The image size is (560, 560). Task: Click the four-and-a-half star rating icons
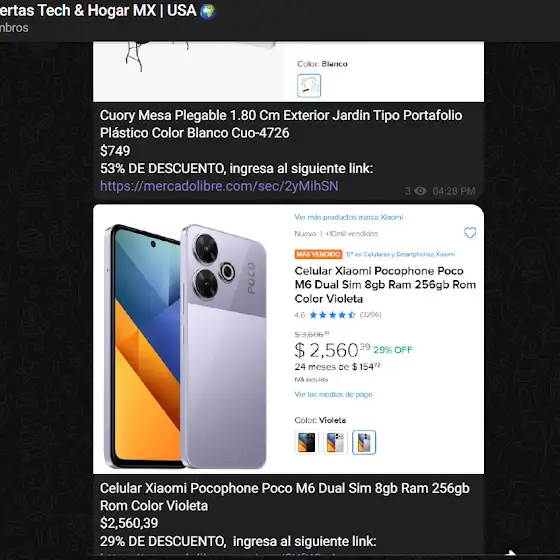pyautogui.click(x=332, y=315)
